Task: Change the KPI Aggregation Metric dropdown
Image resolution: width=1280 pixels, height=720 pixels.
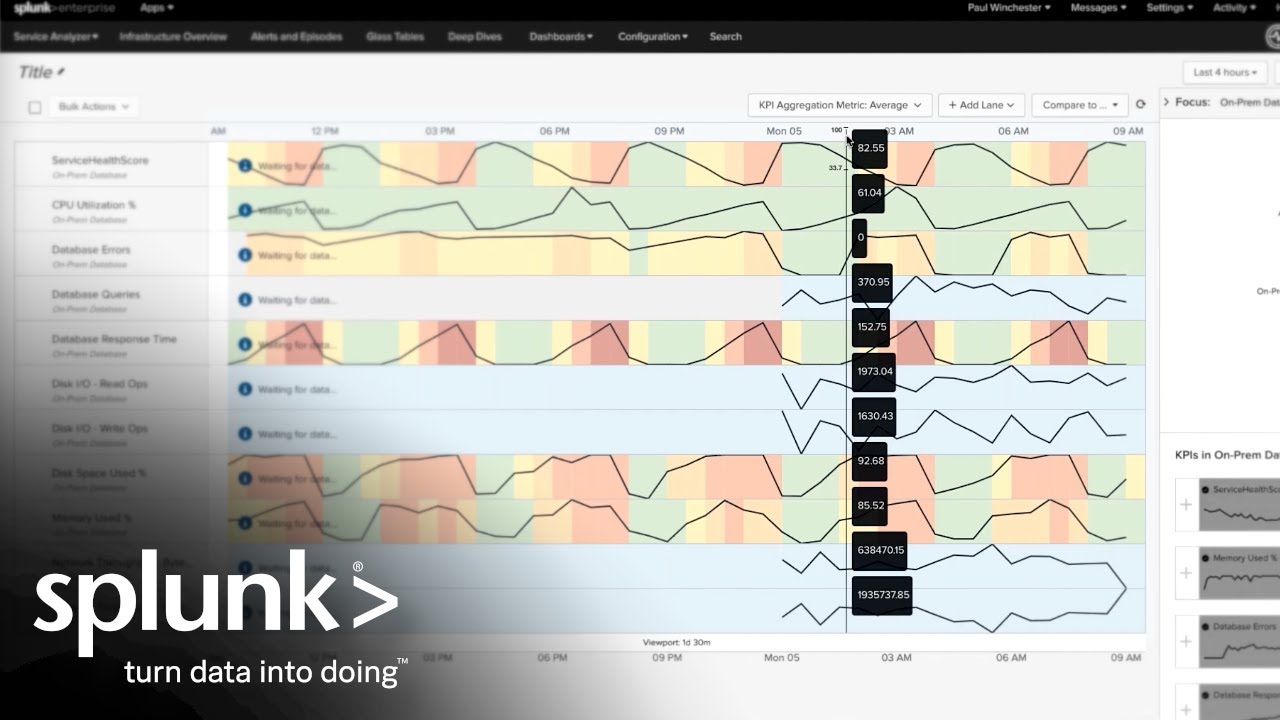Action: pos(840,105)
